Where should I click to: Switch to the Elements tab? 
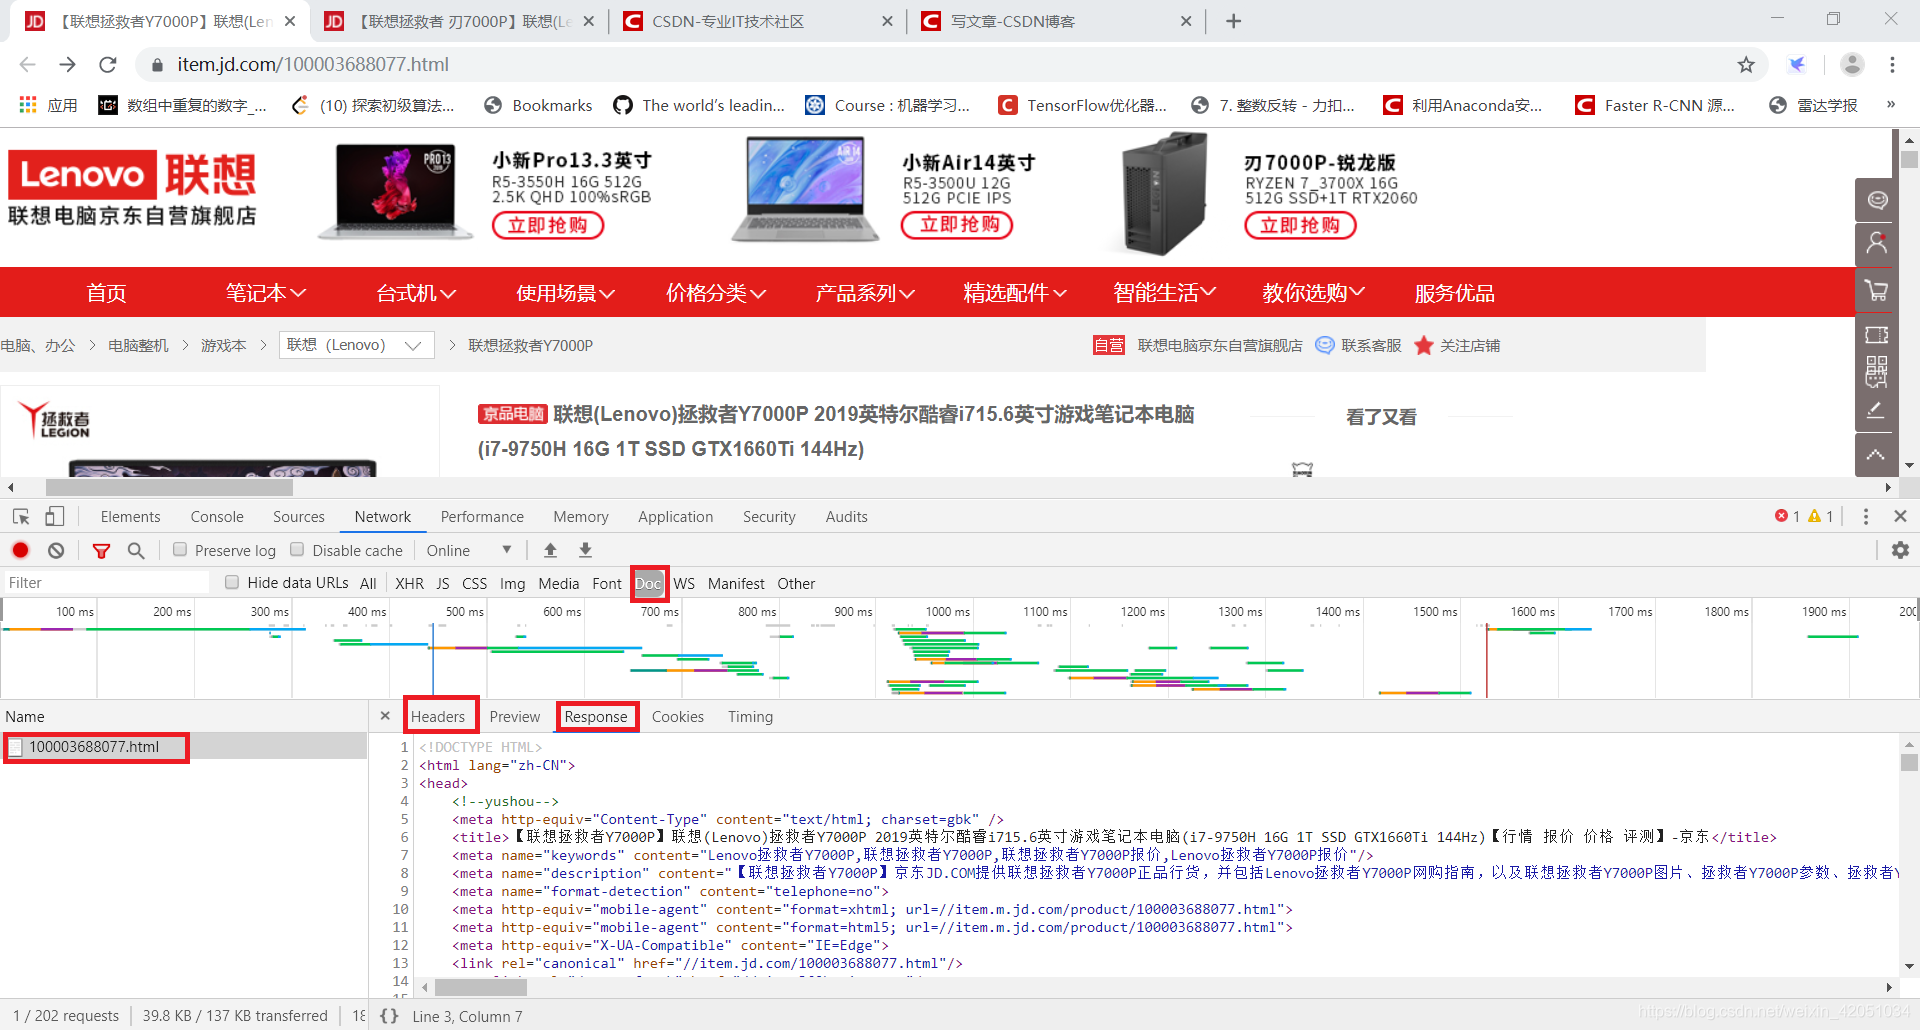pos(130,516)
